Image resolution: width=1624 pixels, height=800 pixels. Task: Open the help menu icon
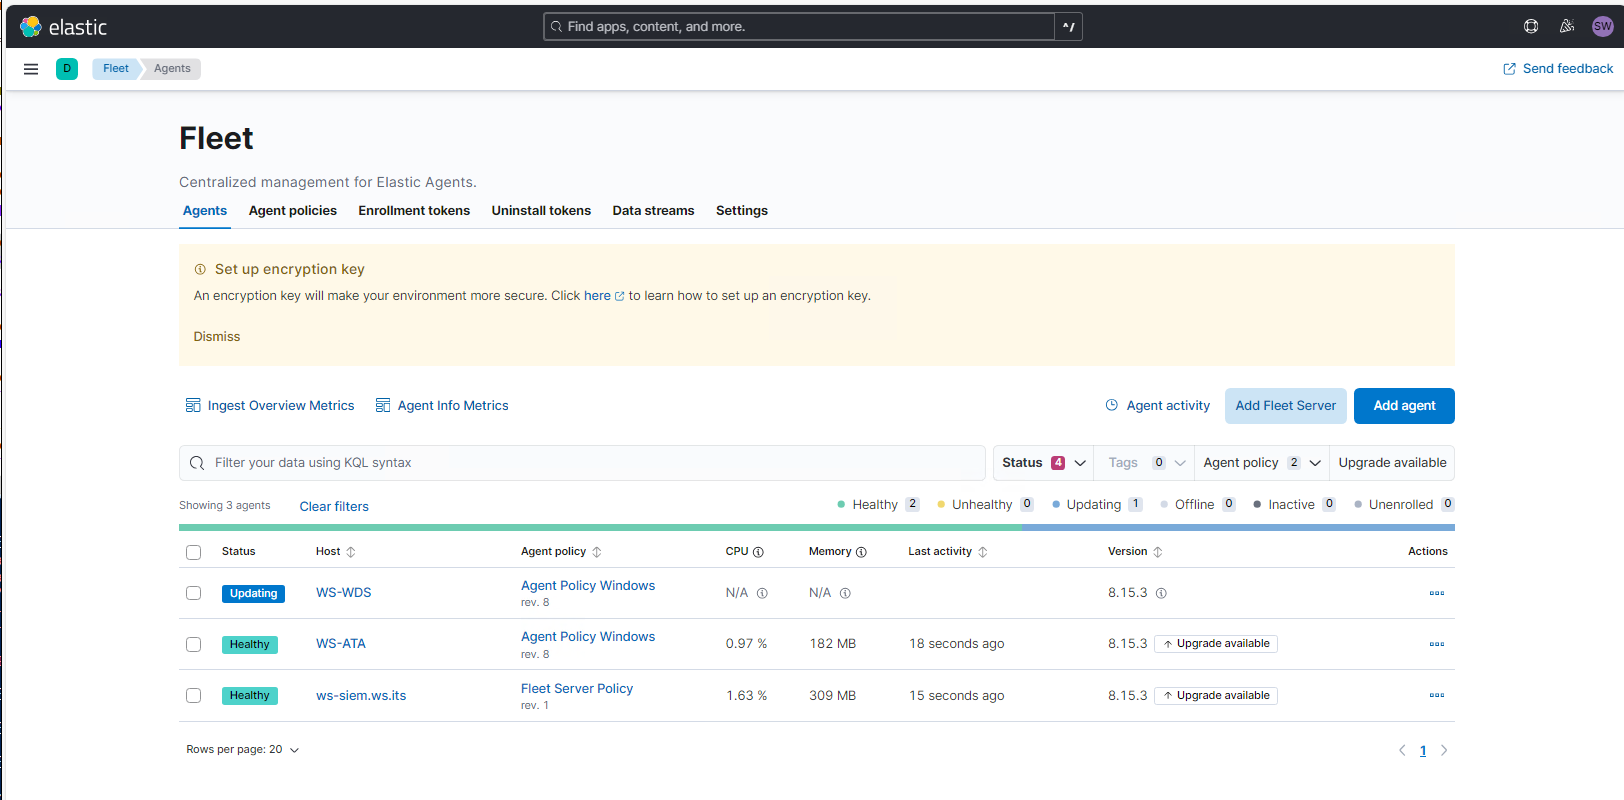[x=1531, y=27]
